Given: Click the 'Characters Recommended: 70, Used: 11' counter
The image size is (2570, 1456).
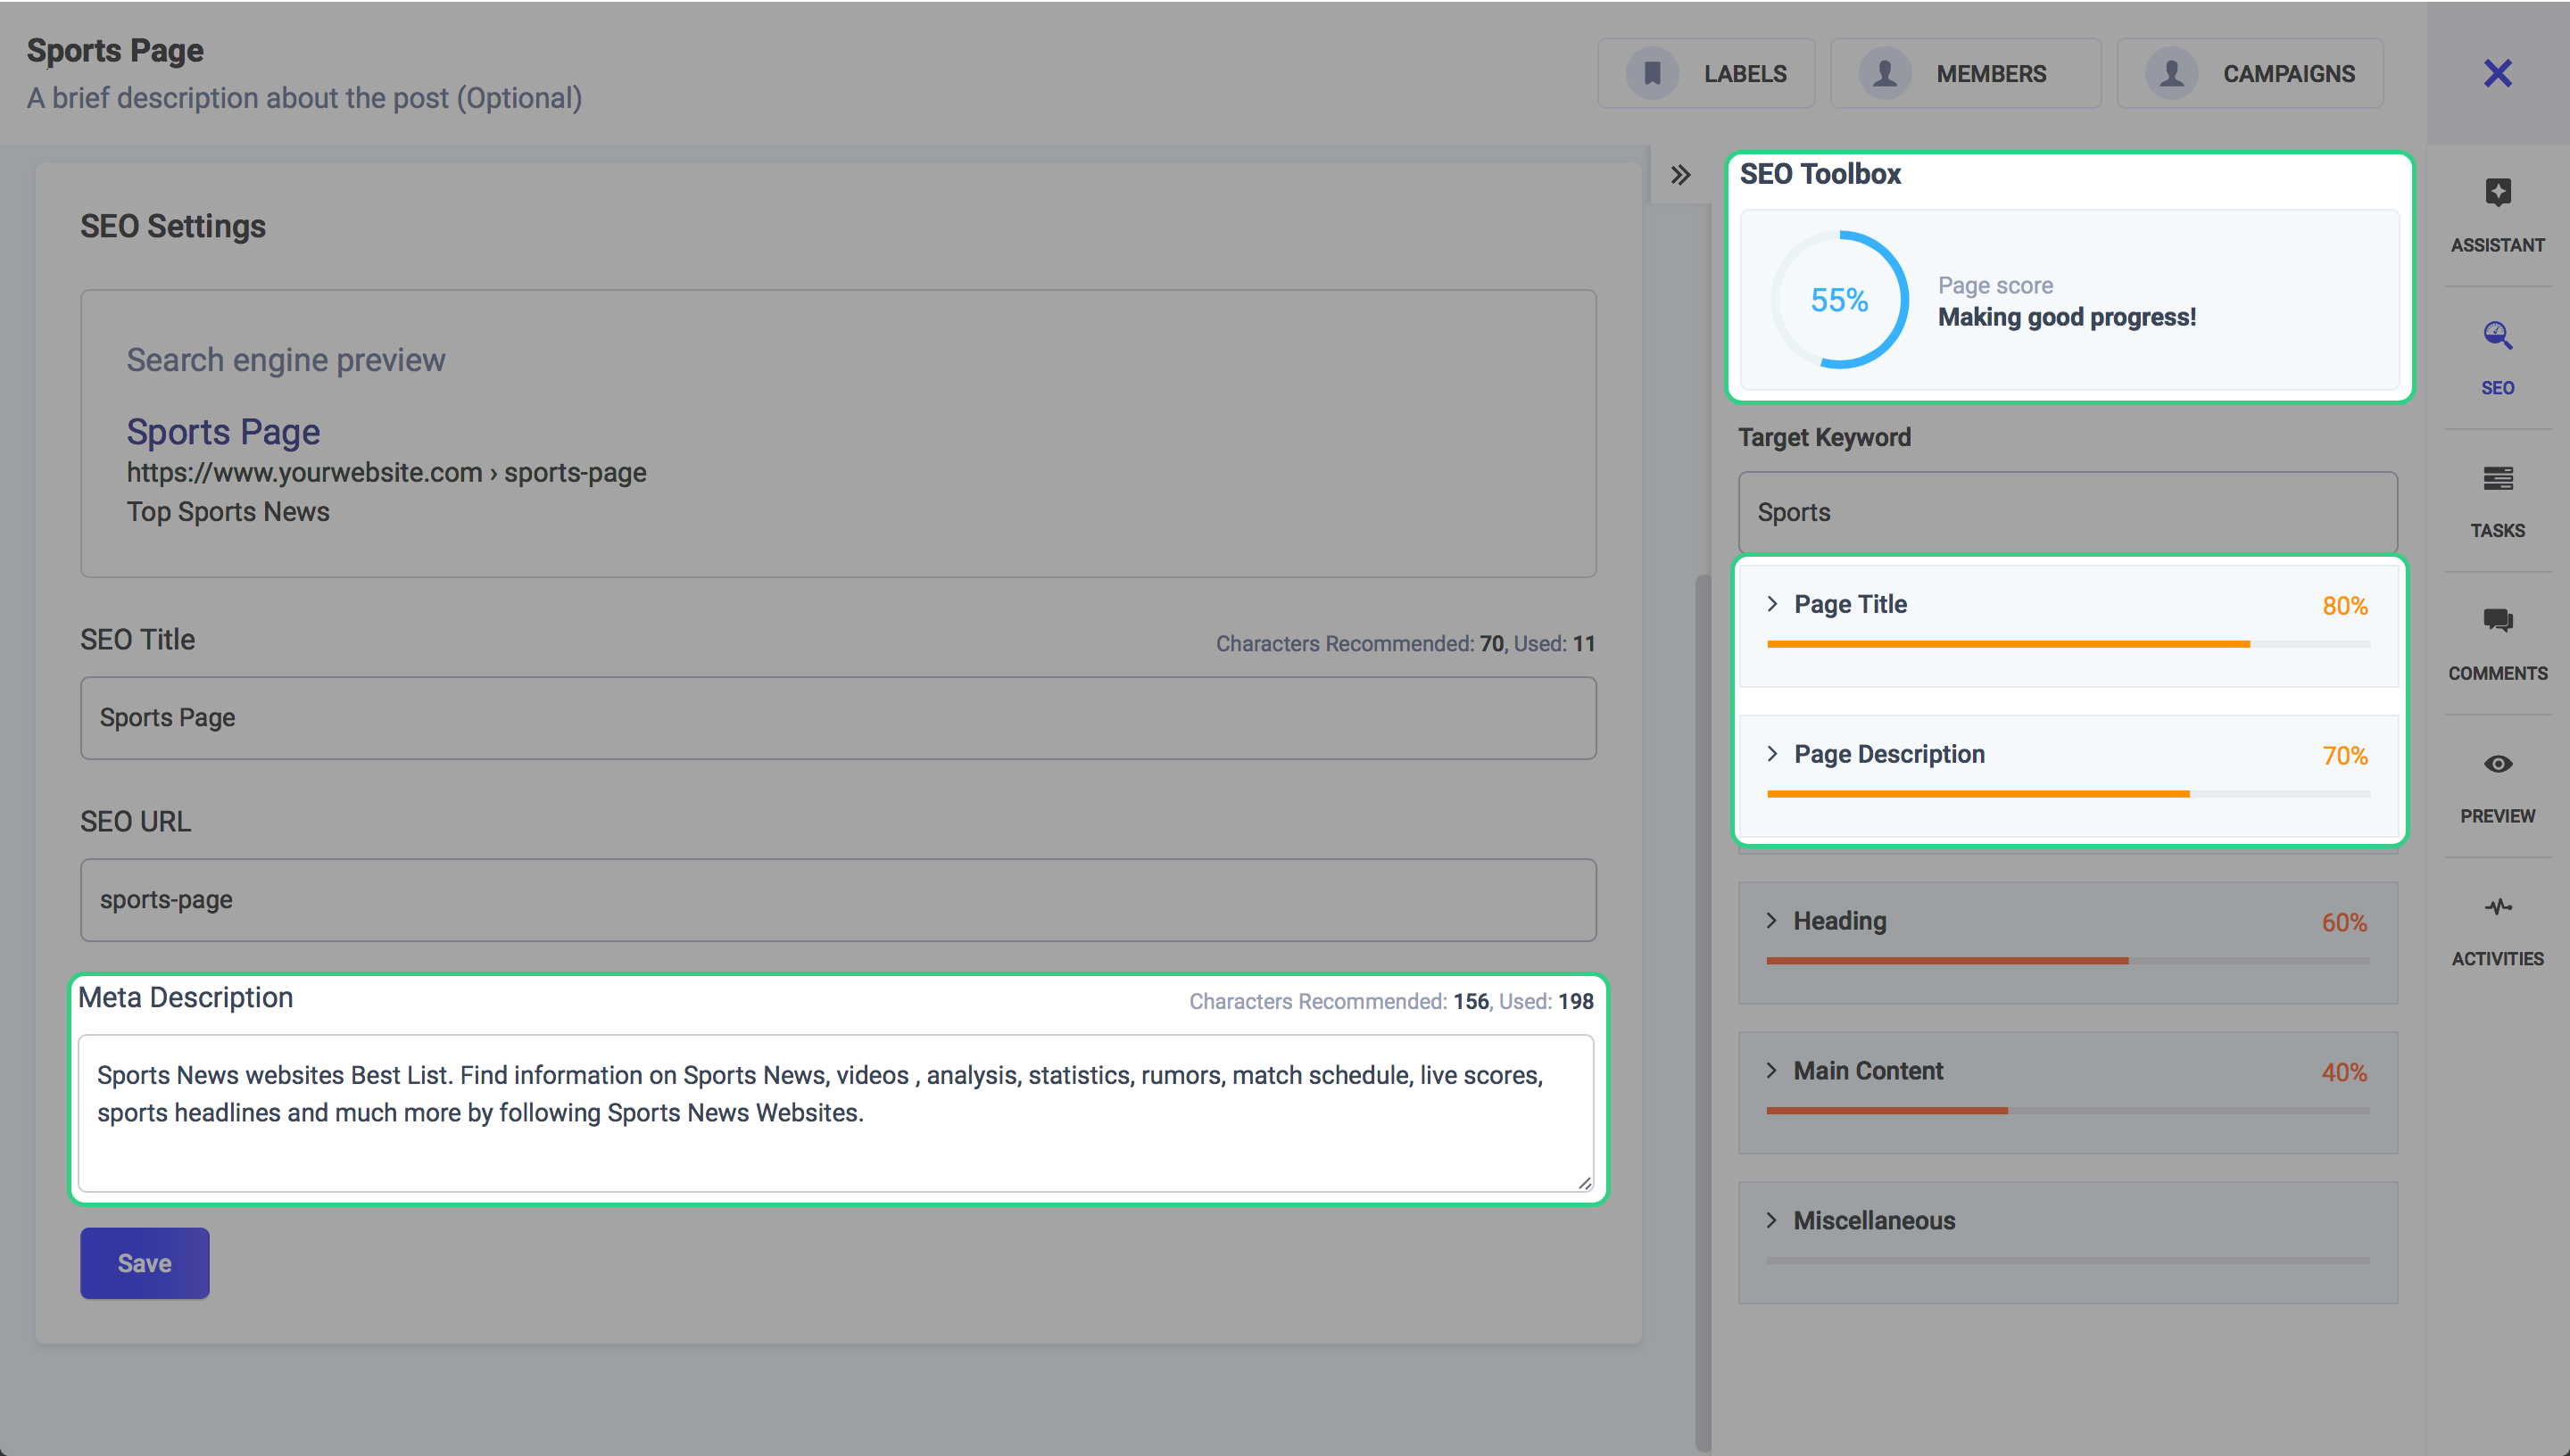Looking at the screenshot, I should (1405, 644).
